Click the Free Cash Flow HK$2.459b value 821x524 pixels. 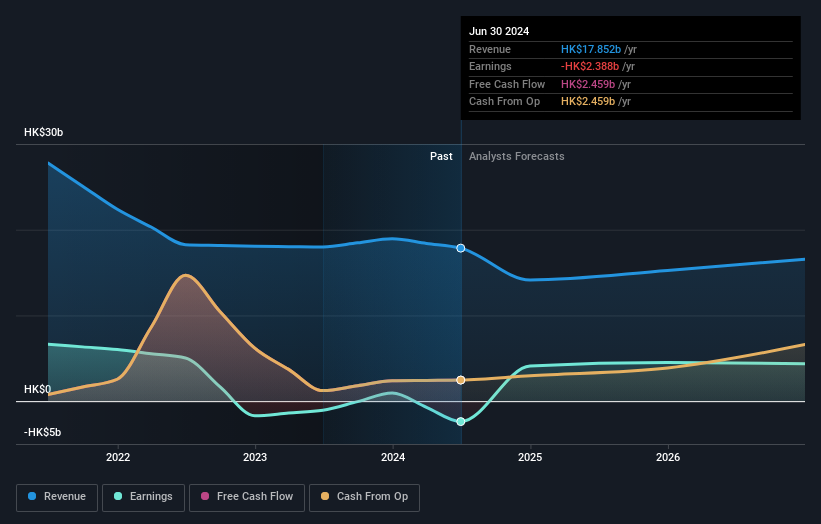(x=588, y=84)
